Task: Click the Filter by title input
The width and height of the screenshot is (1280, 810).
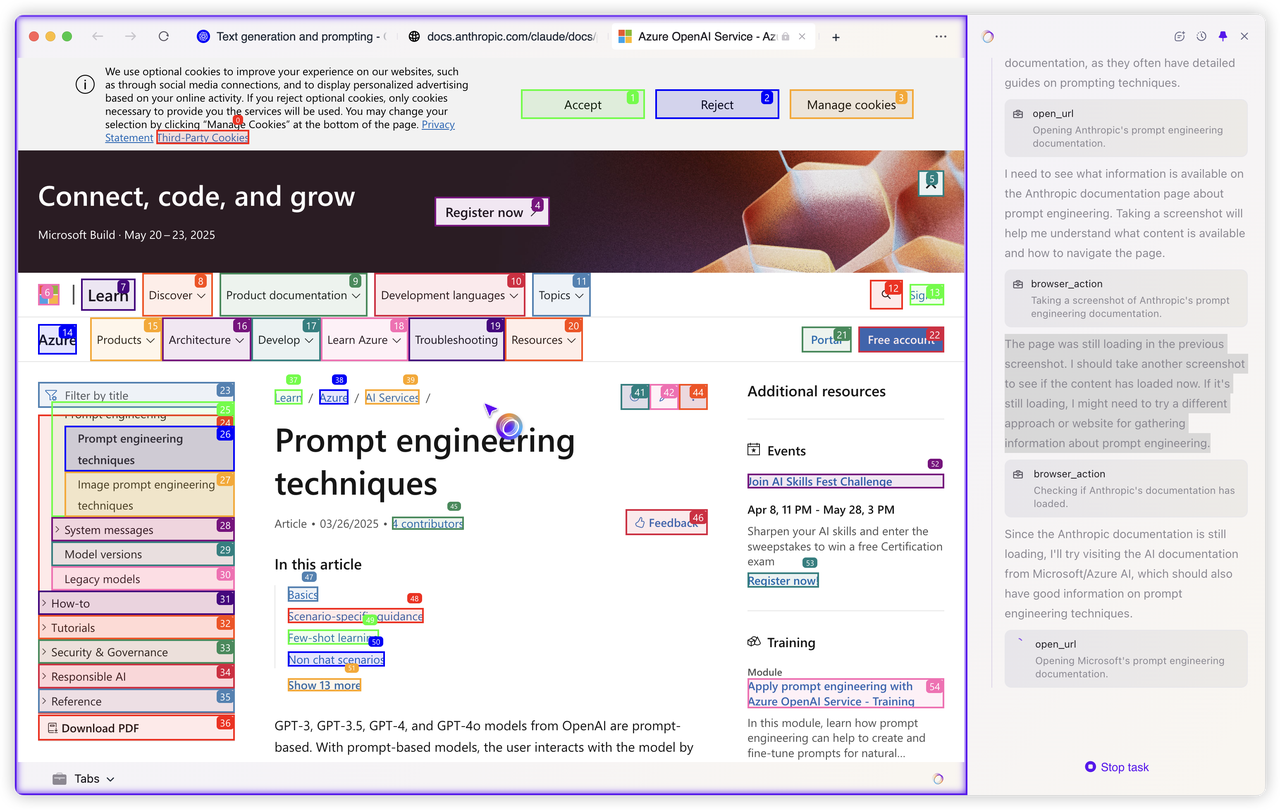Action: (136, 395)
